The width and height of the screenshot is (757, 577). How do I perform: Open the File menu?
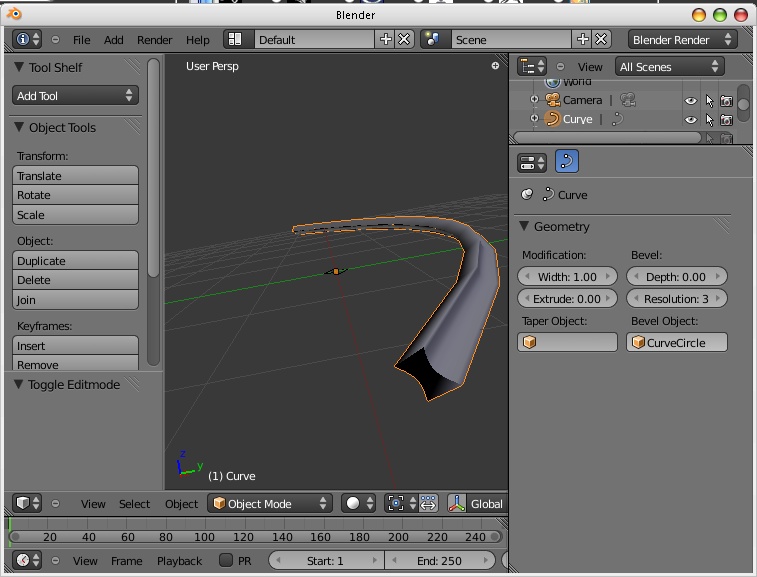click(x=82, y=40)
